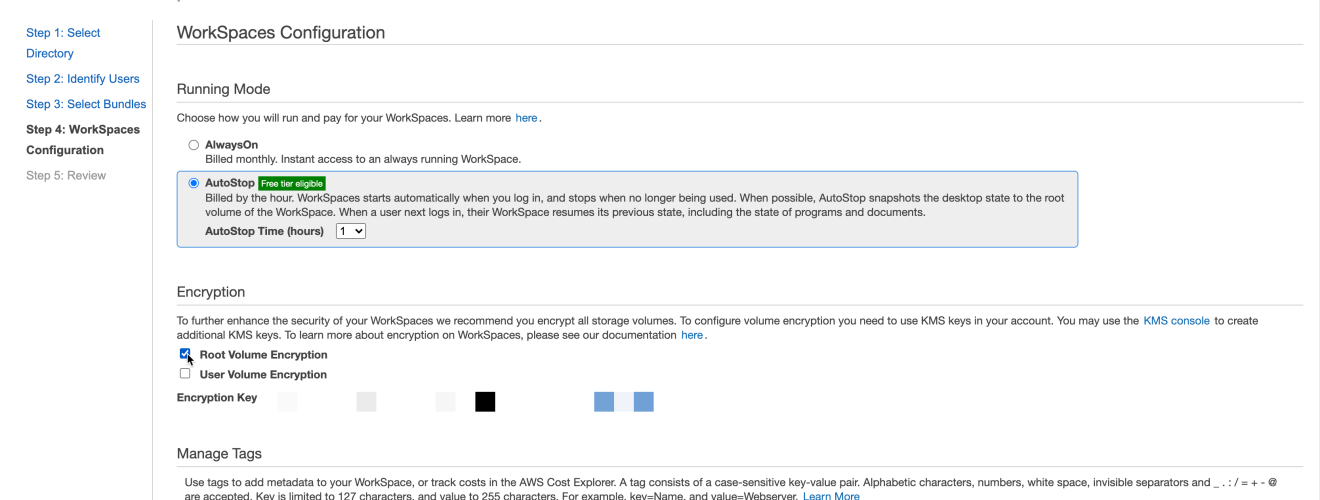The height and width of the screenshot is (500, 1320).
Task: Click the Manage Tags heading
Action: [219, 453]
